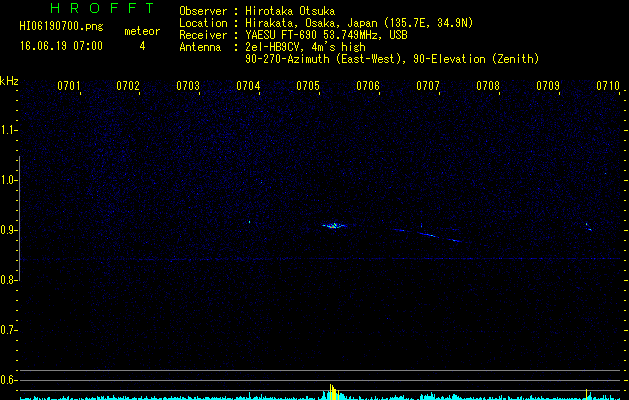This screenshot has height=400, width=629.
Task: Click the kHz axis unit label
Action: click(x=9, y=81)
